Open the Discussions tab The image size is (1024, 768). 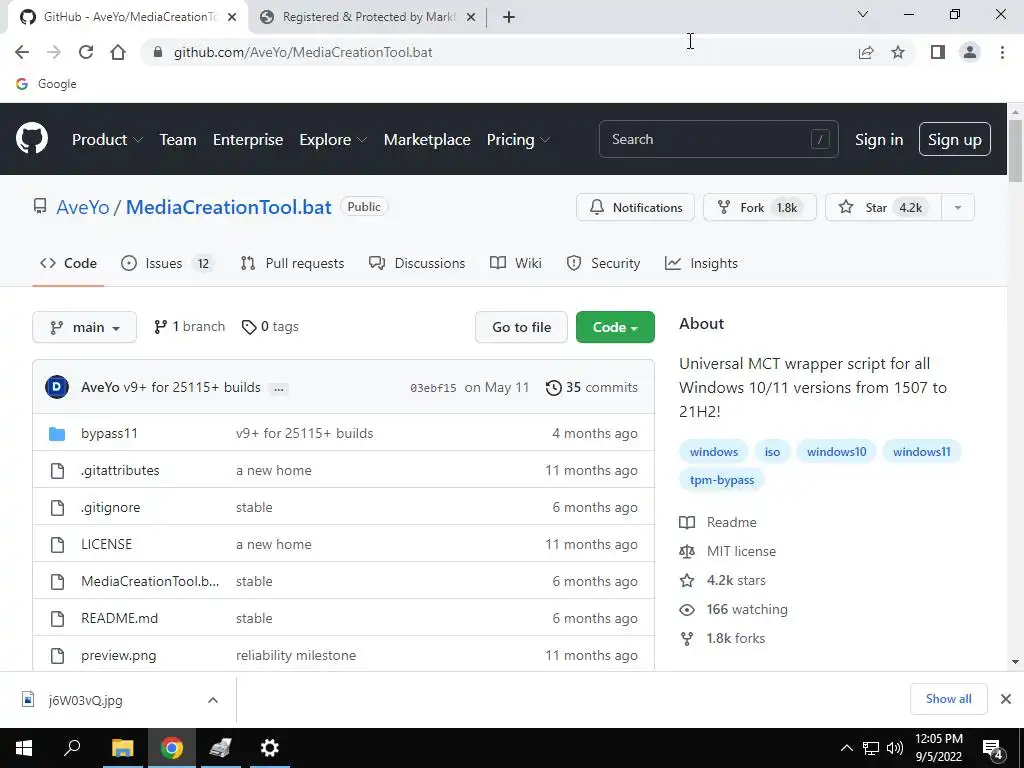point(417,263)
